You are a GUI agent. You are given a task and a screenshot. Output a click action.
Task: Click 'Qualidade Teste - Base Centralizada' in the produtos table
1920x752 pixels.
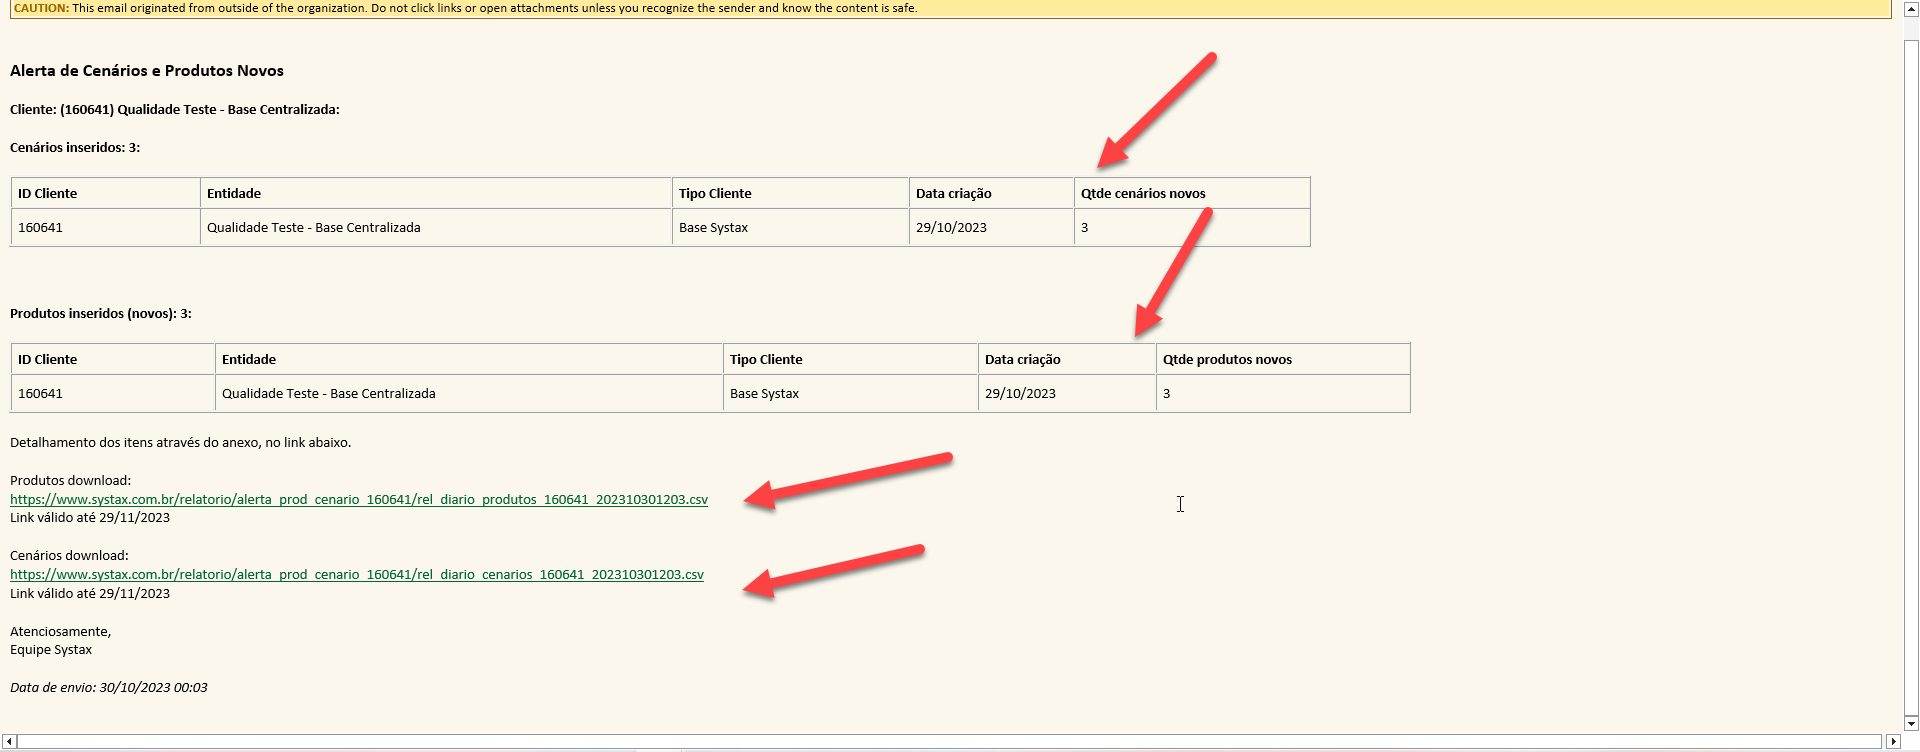329,393
